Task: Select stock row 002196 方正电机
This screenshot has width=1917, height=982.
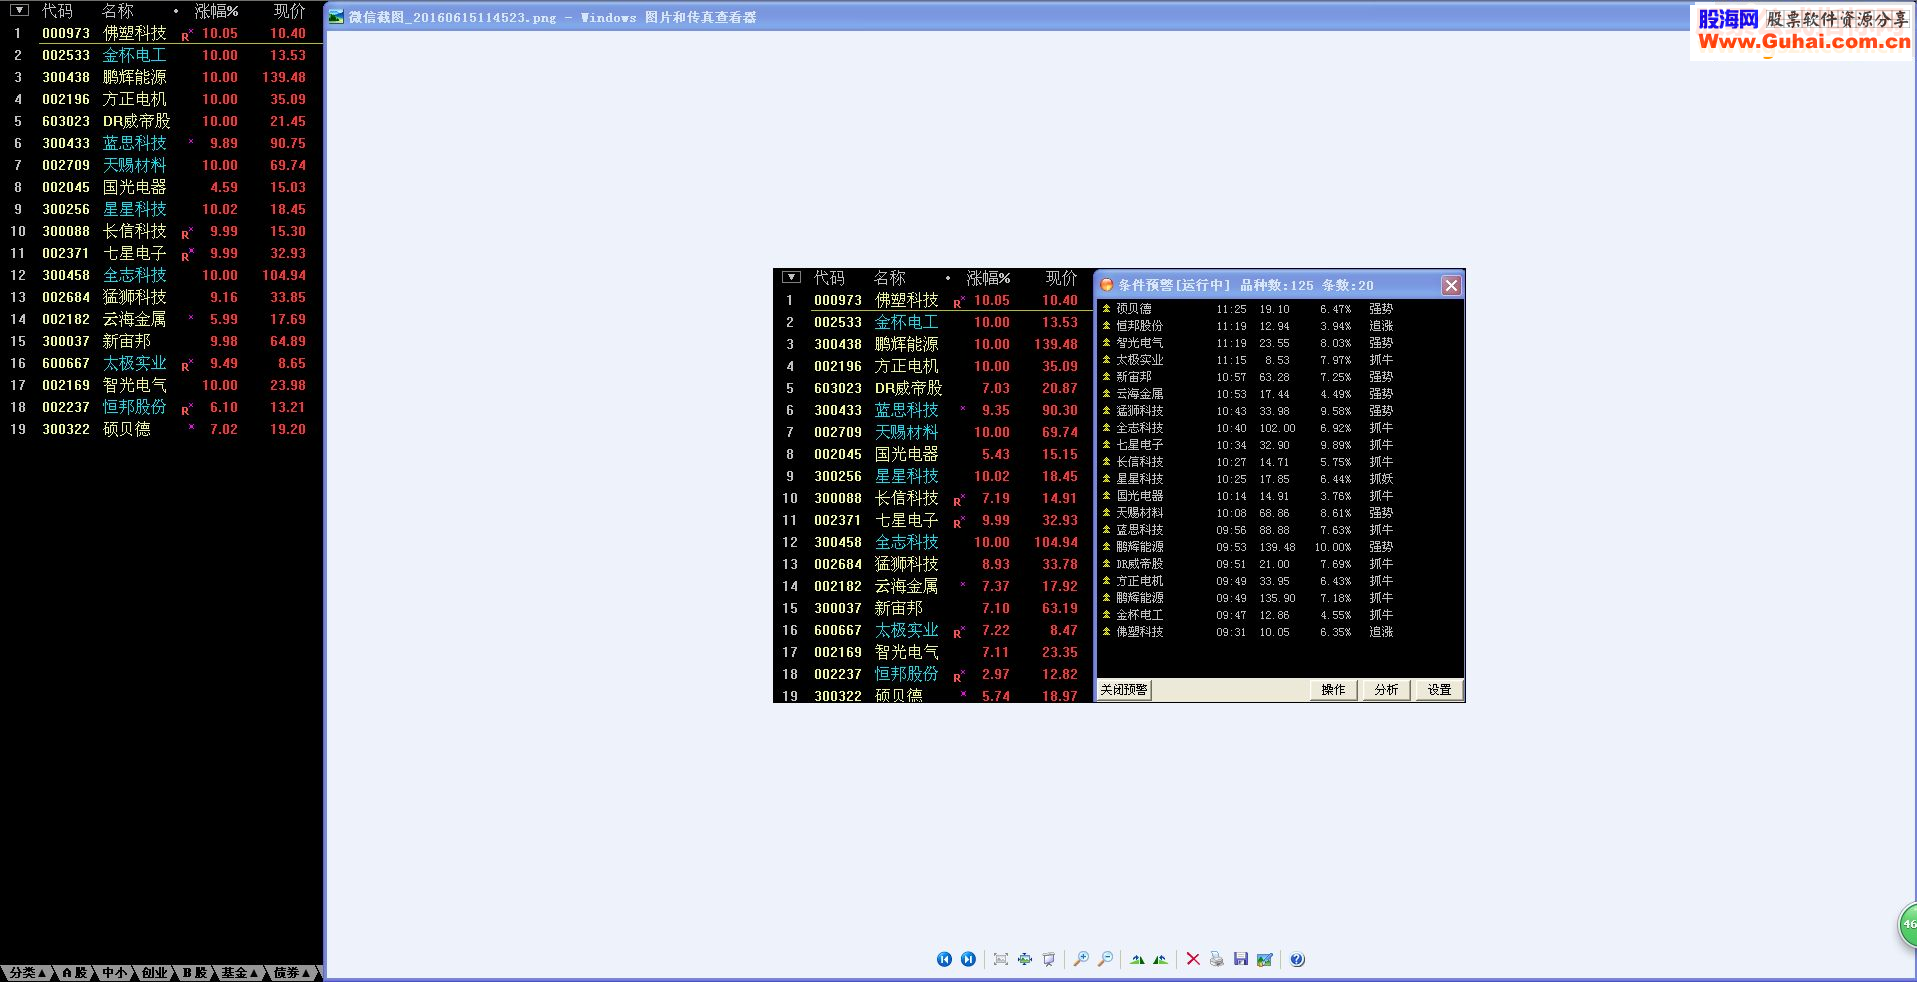Action: coord(161,99)
